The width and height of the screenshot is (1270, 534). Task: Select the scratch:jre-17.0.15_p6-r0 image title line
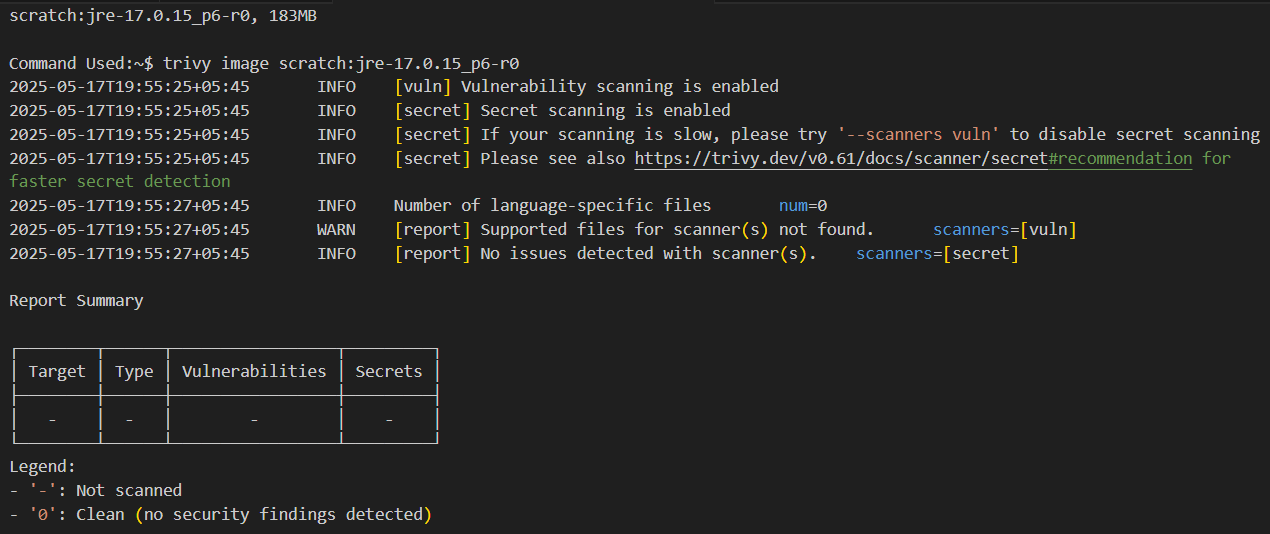pos(164,15)
